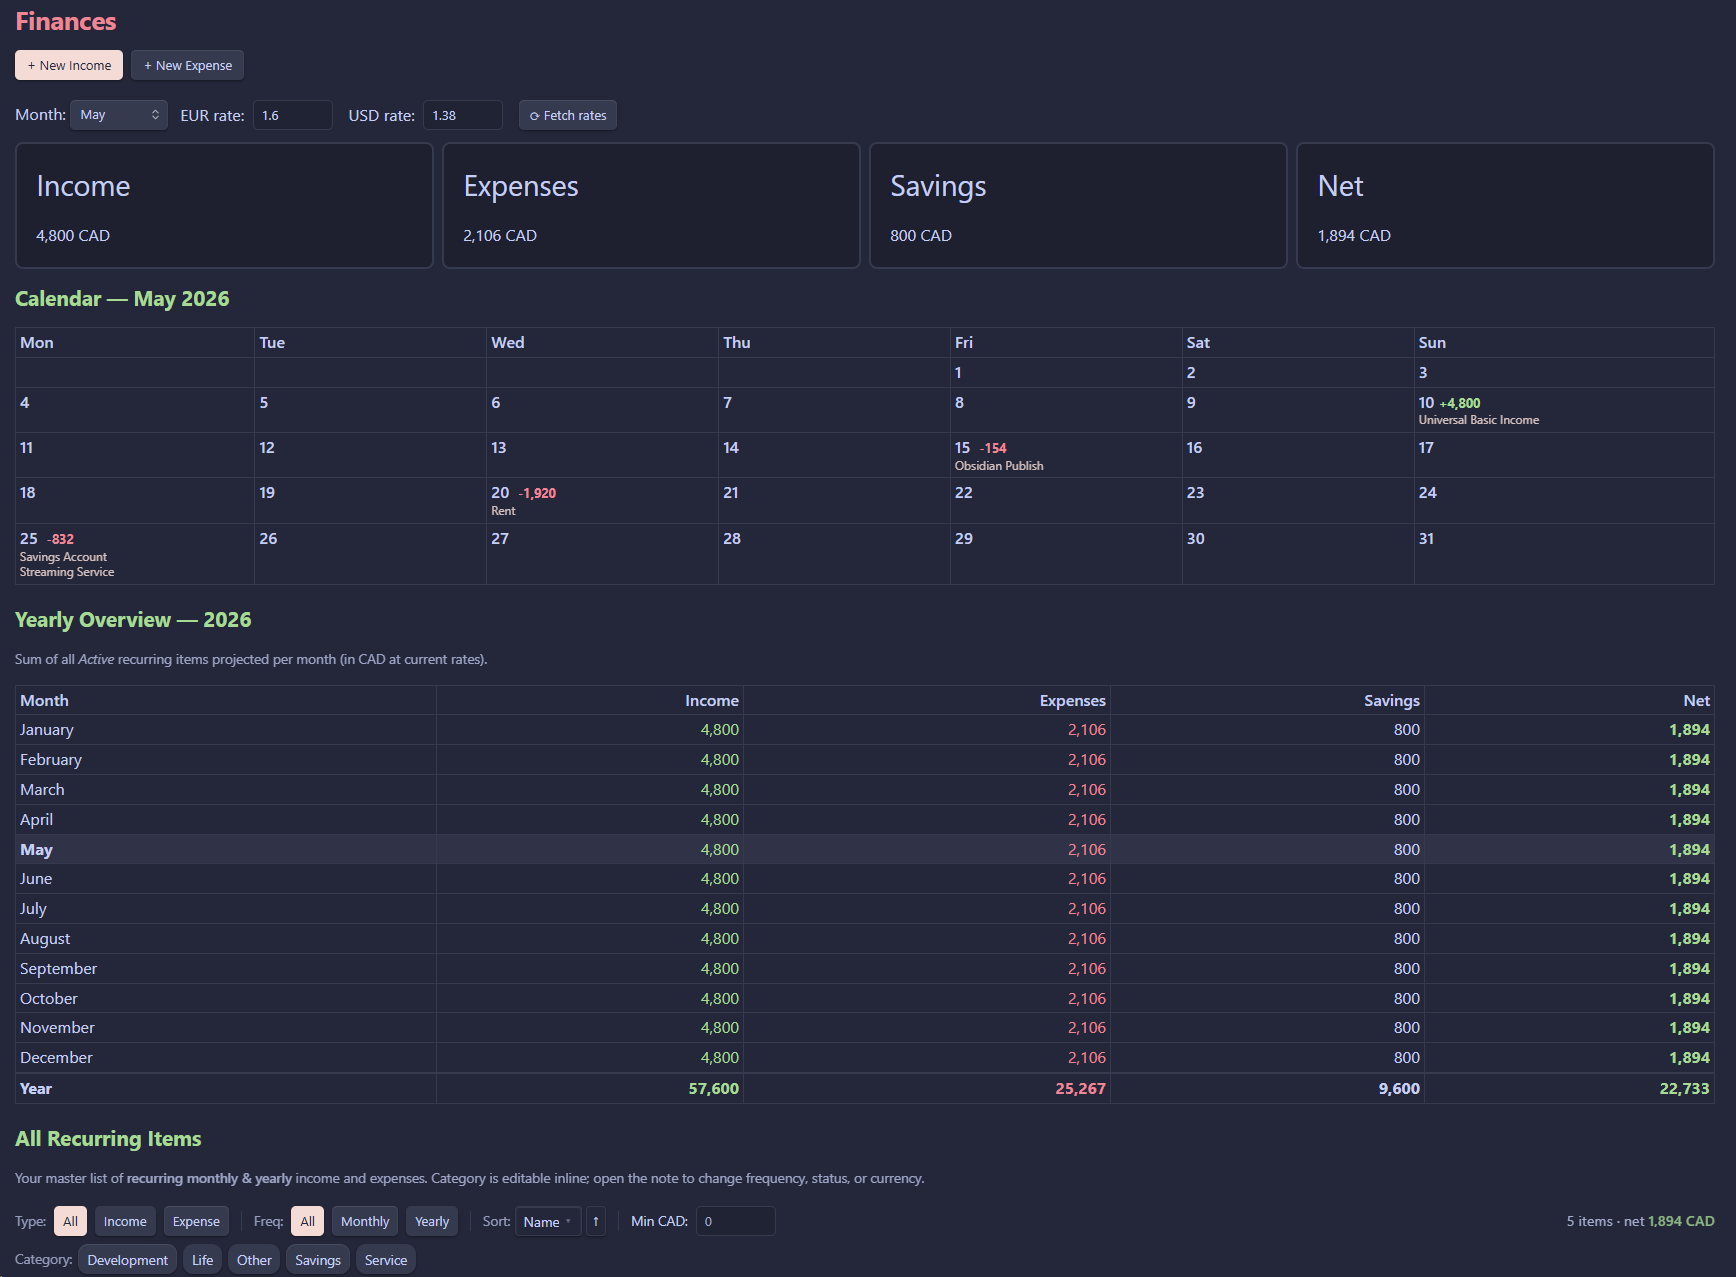The width and height of the screenshot is (1736, 1277).
Task: Select the Rent entry on the 20th
Action: pos(503,511)
